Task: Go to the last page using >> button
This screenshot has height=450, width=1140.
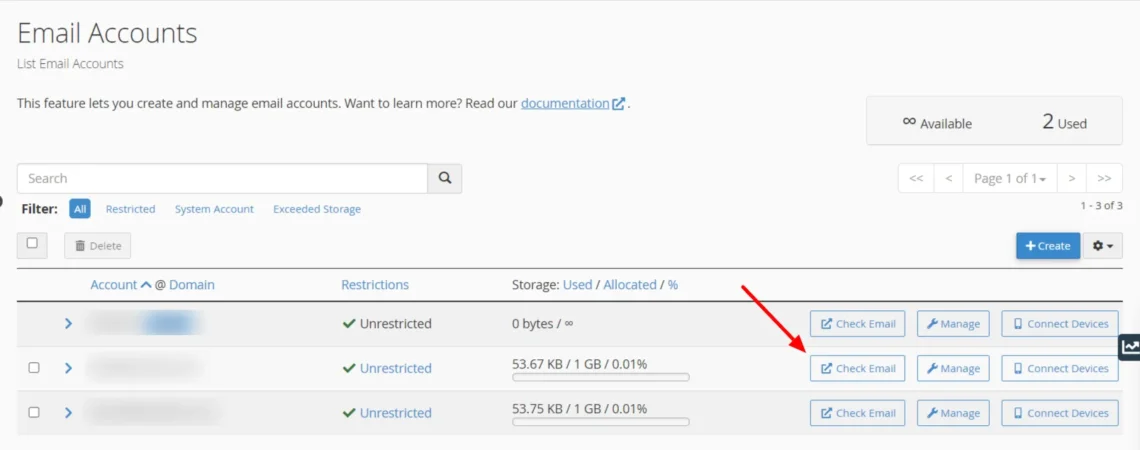Action: coord(1104,179)
